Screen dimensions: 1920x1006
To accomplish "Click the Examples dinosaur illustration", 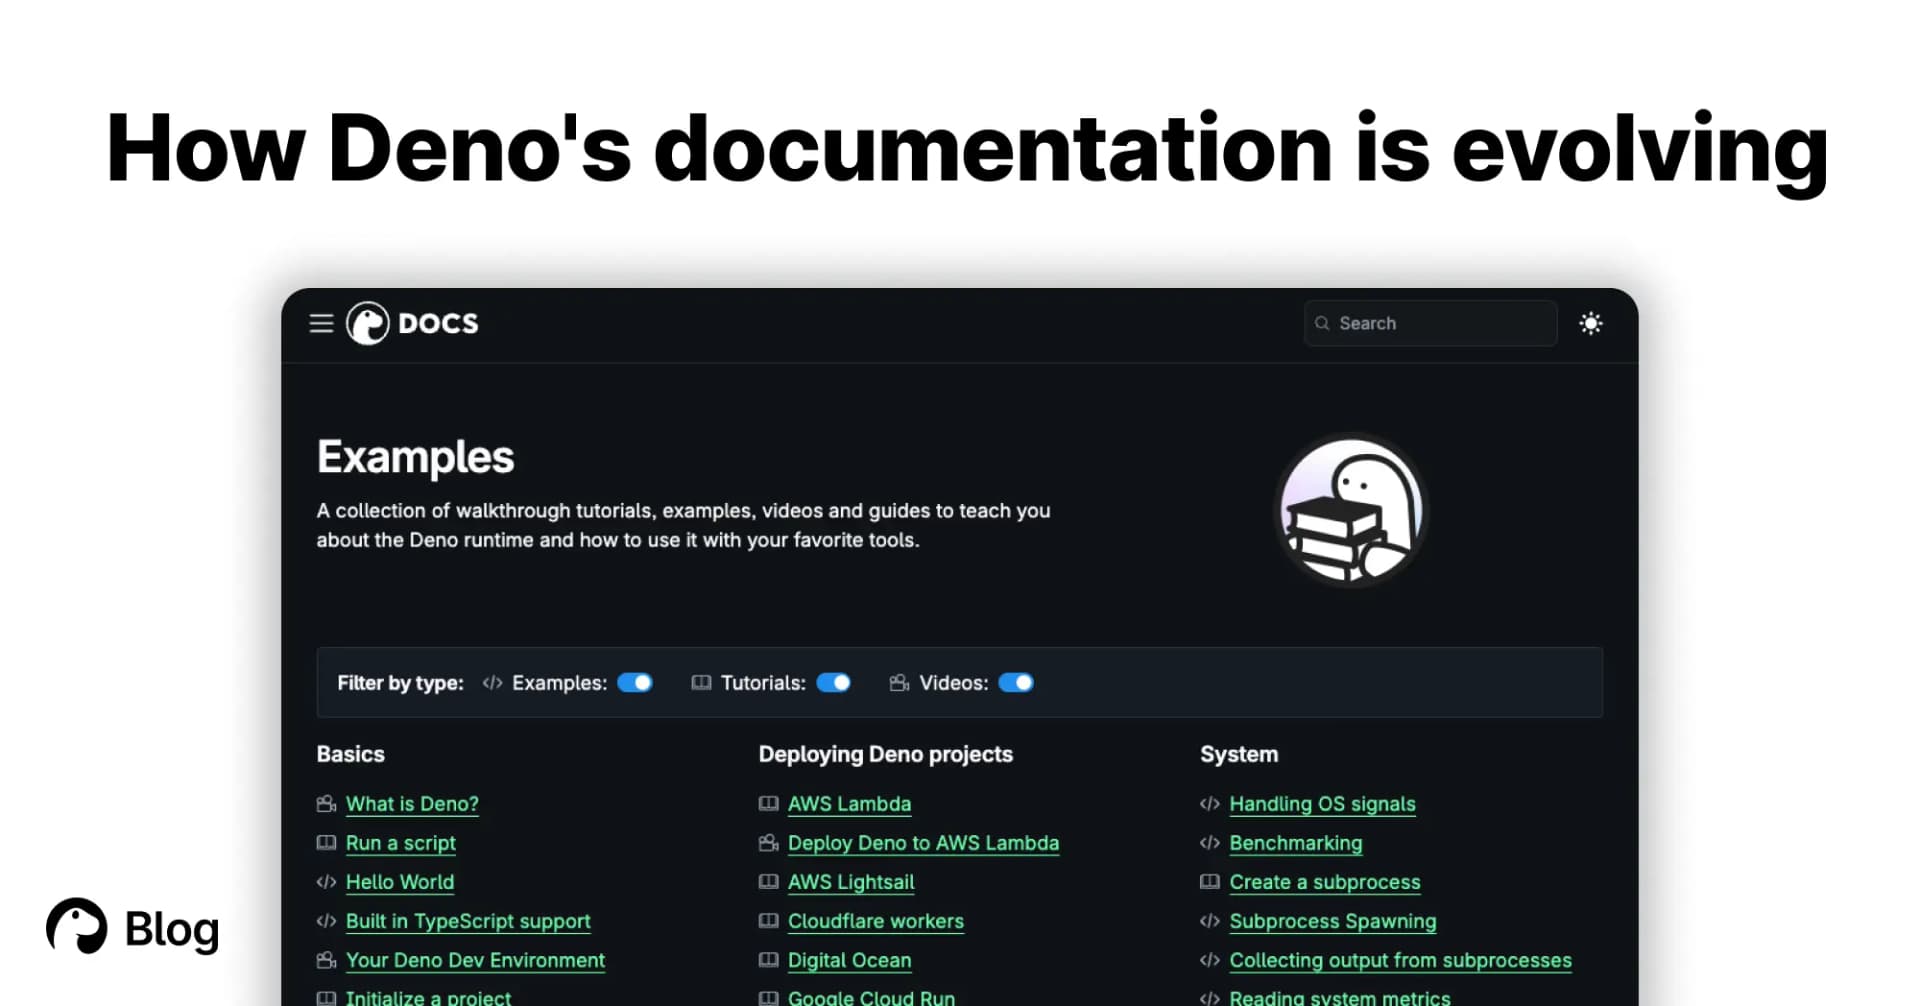I will 1350,511.
